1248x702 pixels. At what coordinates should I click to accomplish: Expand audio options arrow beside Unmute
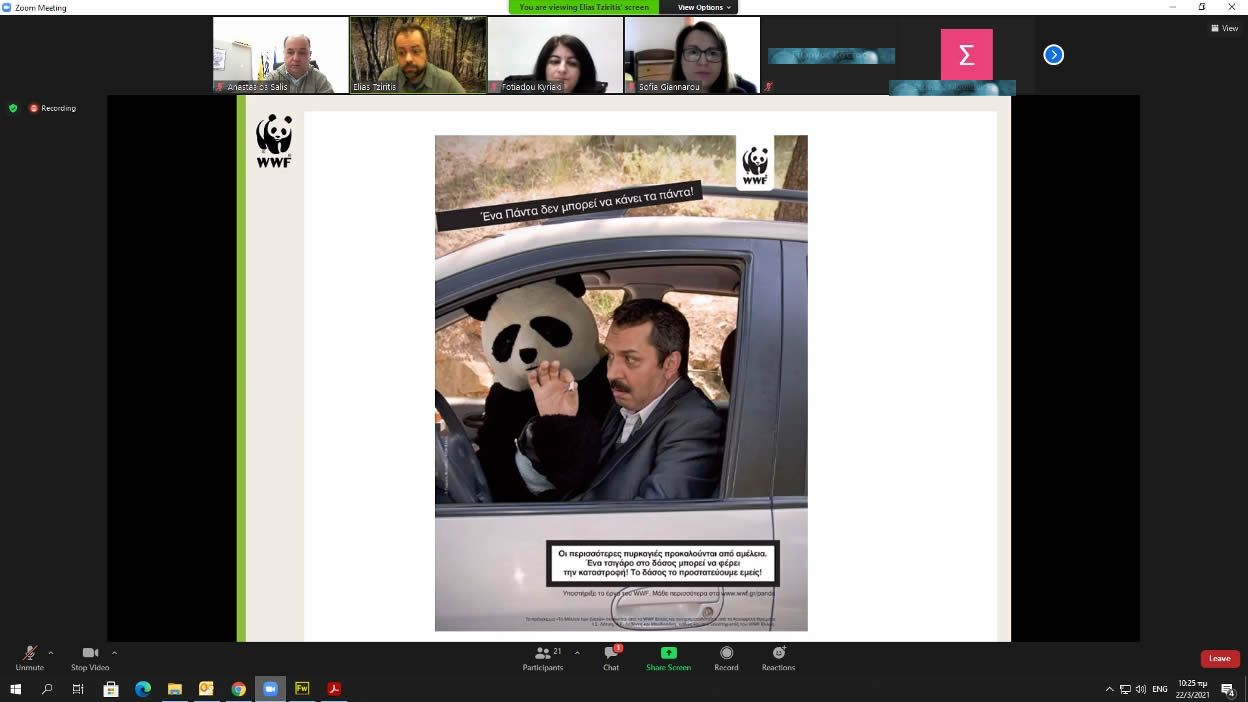[51, 653]
